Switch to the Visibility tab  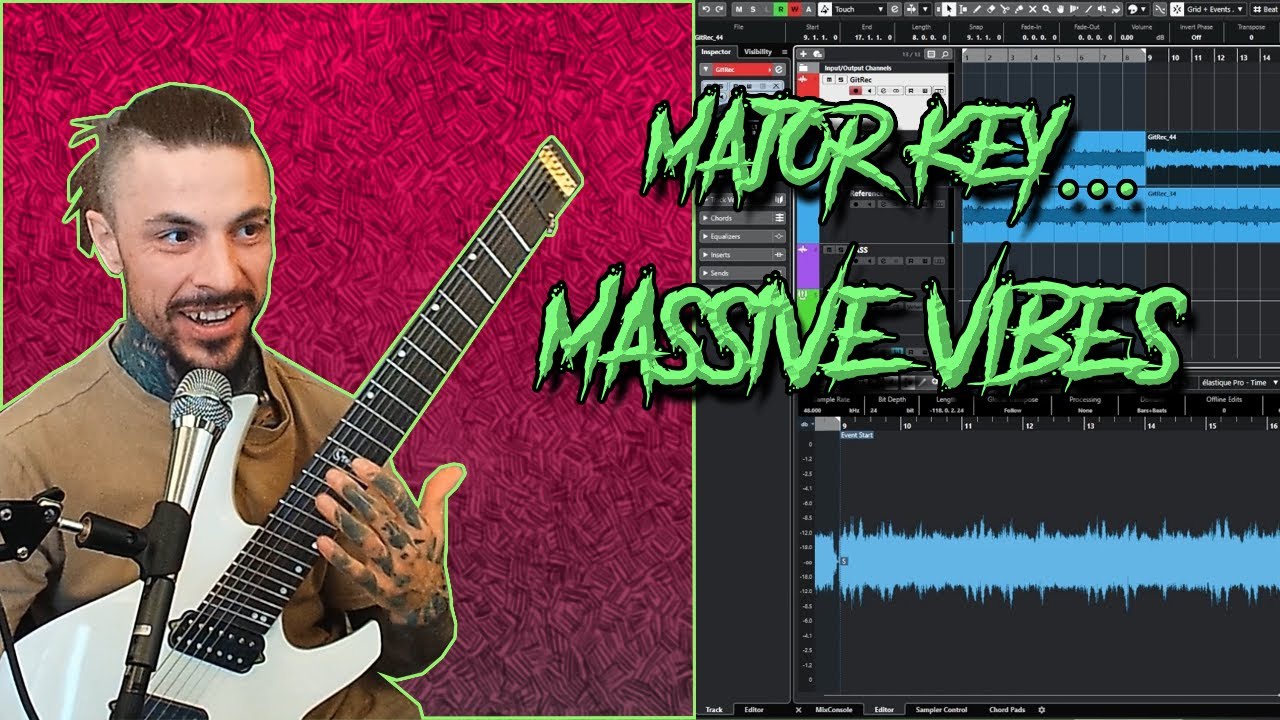tap(757, 52)
